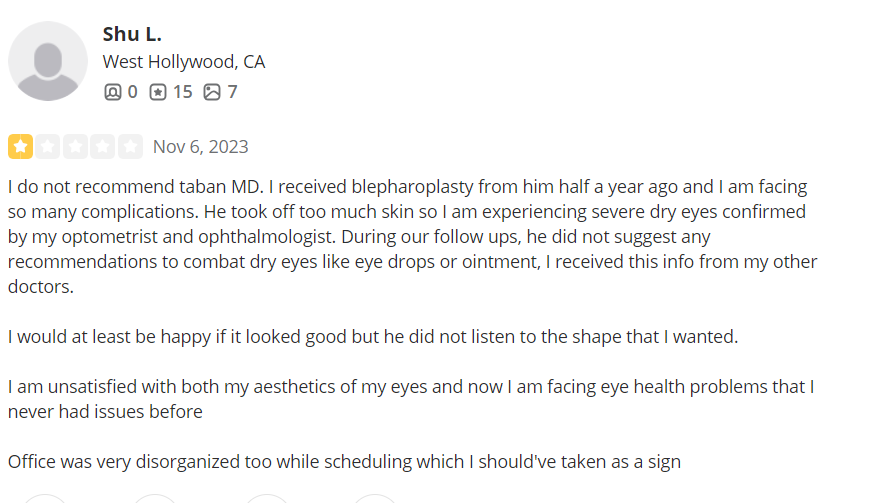Click the third empty rating star
This screenshot has height=503, width=889.
point(75,147)
